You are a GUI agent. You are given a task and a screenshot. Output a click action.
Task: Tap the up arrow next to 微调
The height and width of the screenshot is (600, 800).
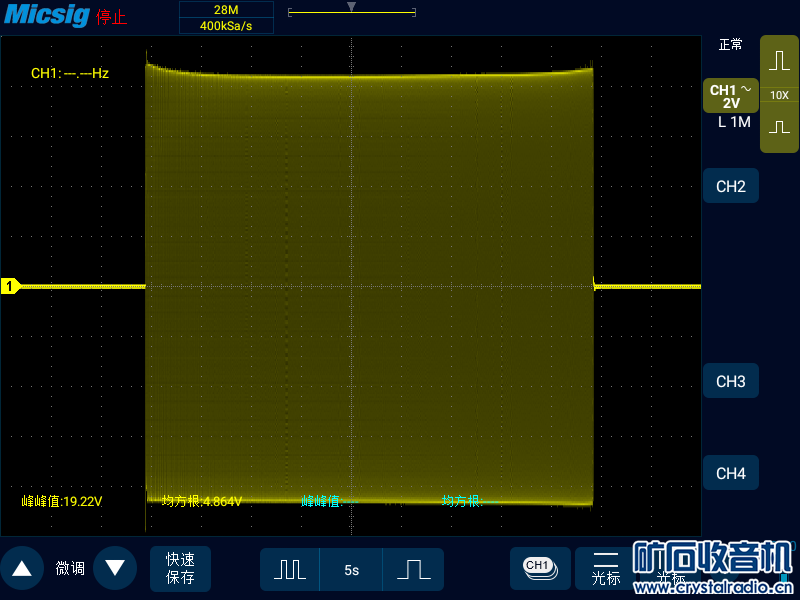tap(22, 568)
